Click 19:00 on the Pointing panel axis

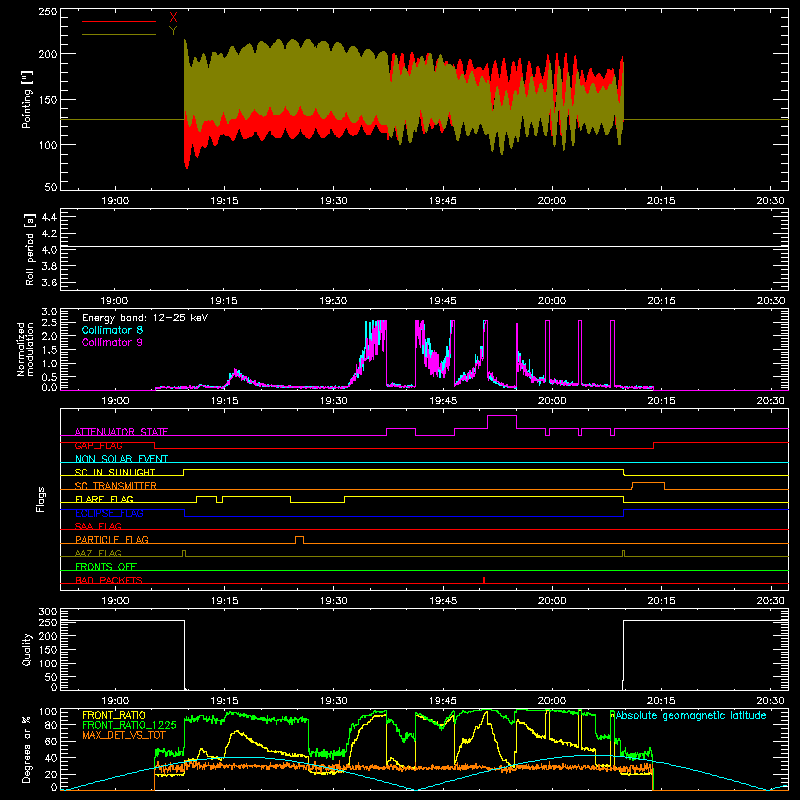115,201
